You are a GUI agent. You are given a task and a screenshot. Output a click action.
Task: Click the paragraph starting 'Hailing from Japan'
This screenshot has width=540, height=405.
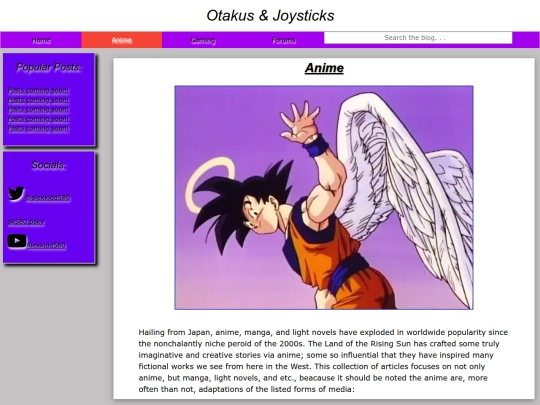click(x=323, y=361)
